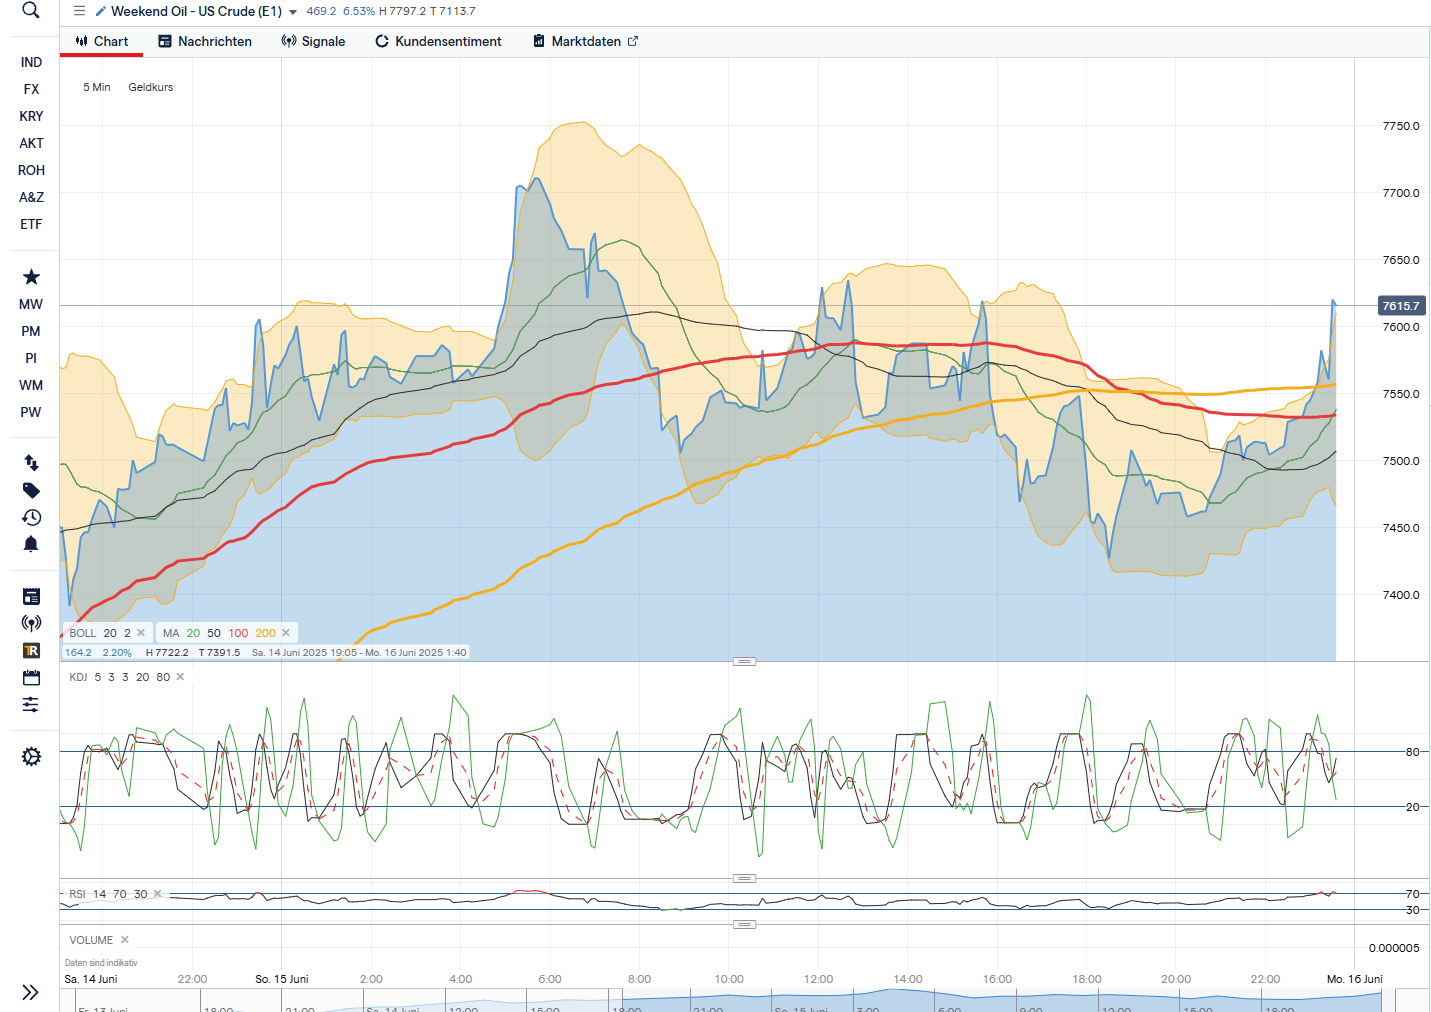The height and width of the screenshot is (1012, 1431).
Task: Click the VOLUME indicator label
Action: (91, 940)
